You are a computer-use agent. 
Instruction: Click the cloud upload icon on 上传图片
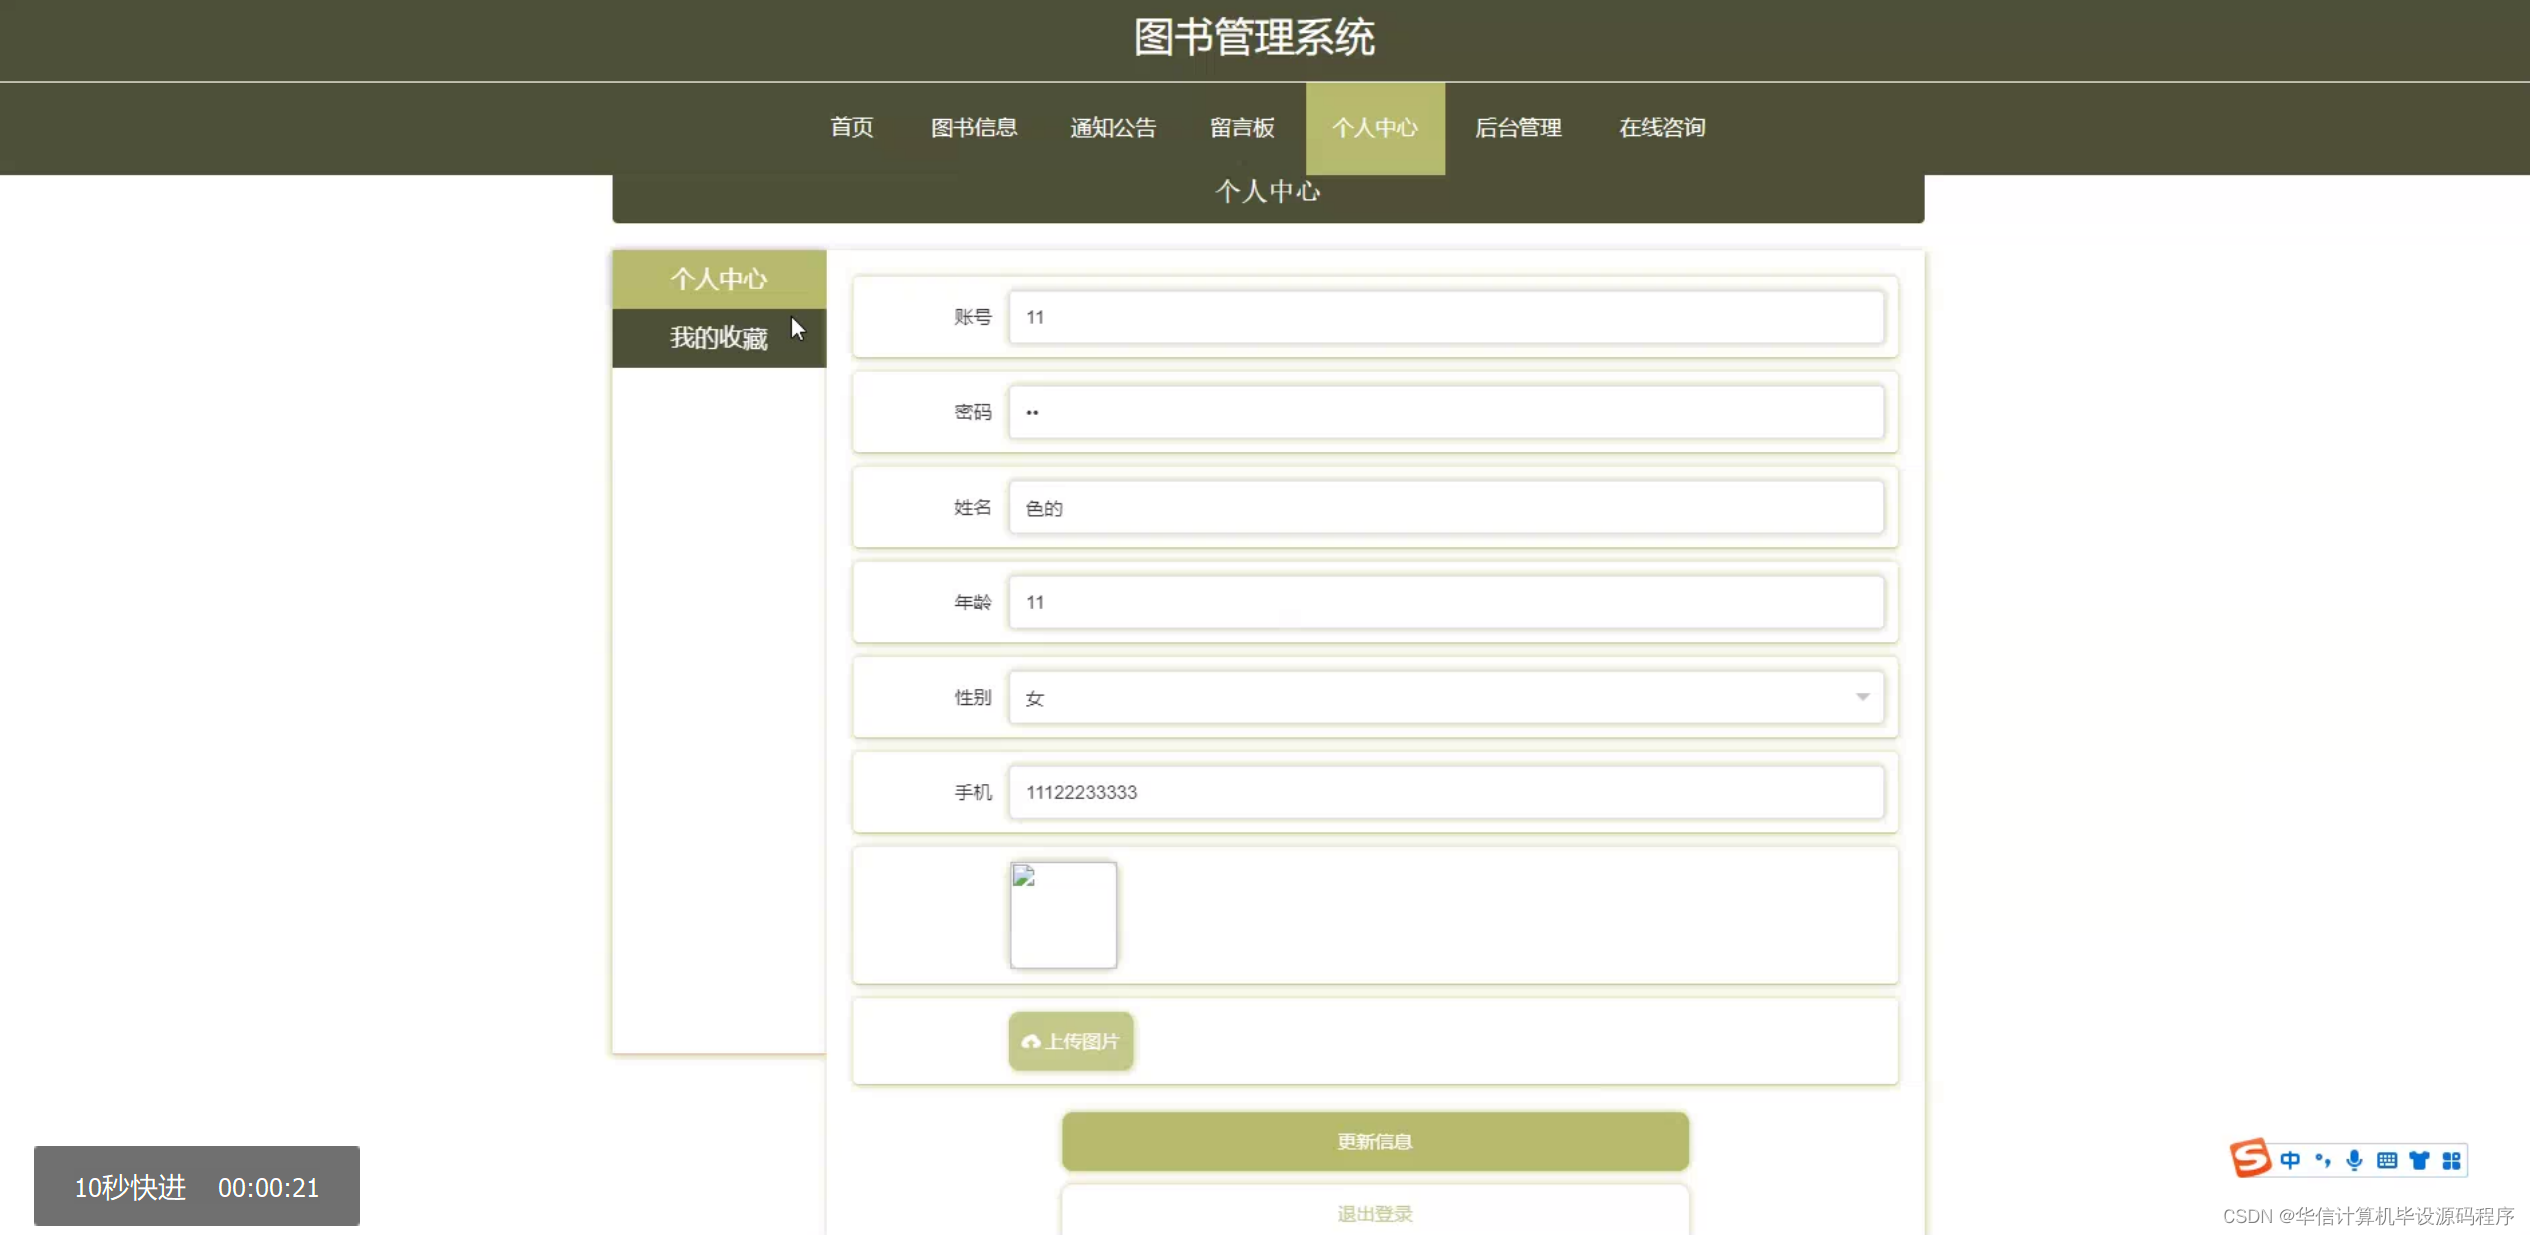click(x=1030, y=1042)
